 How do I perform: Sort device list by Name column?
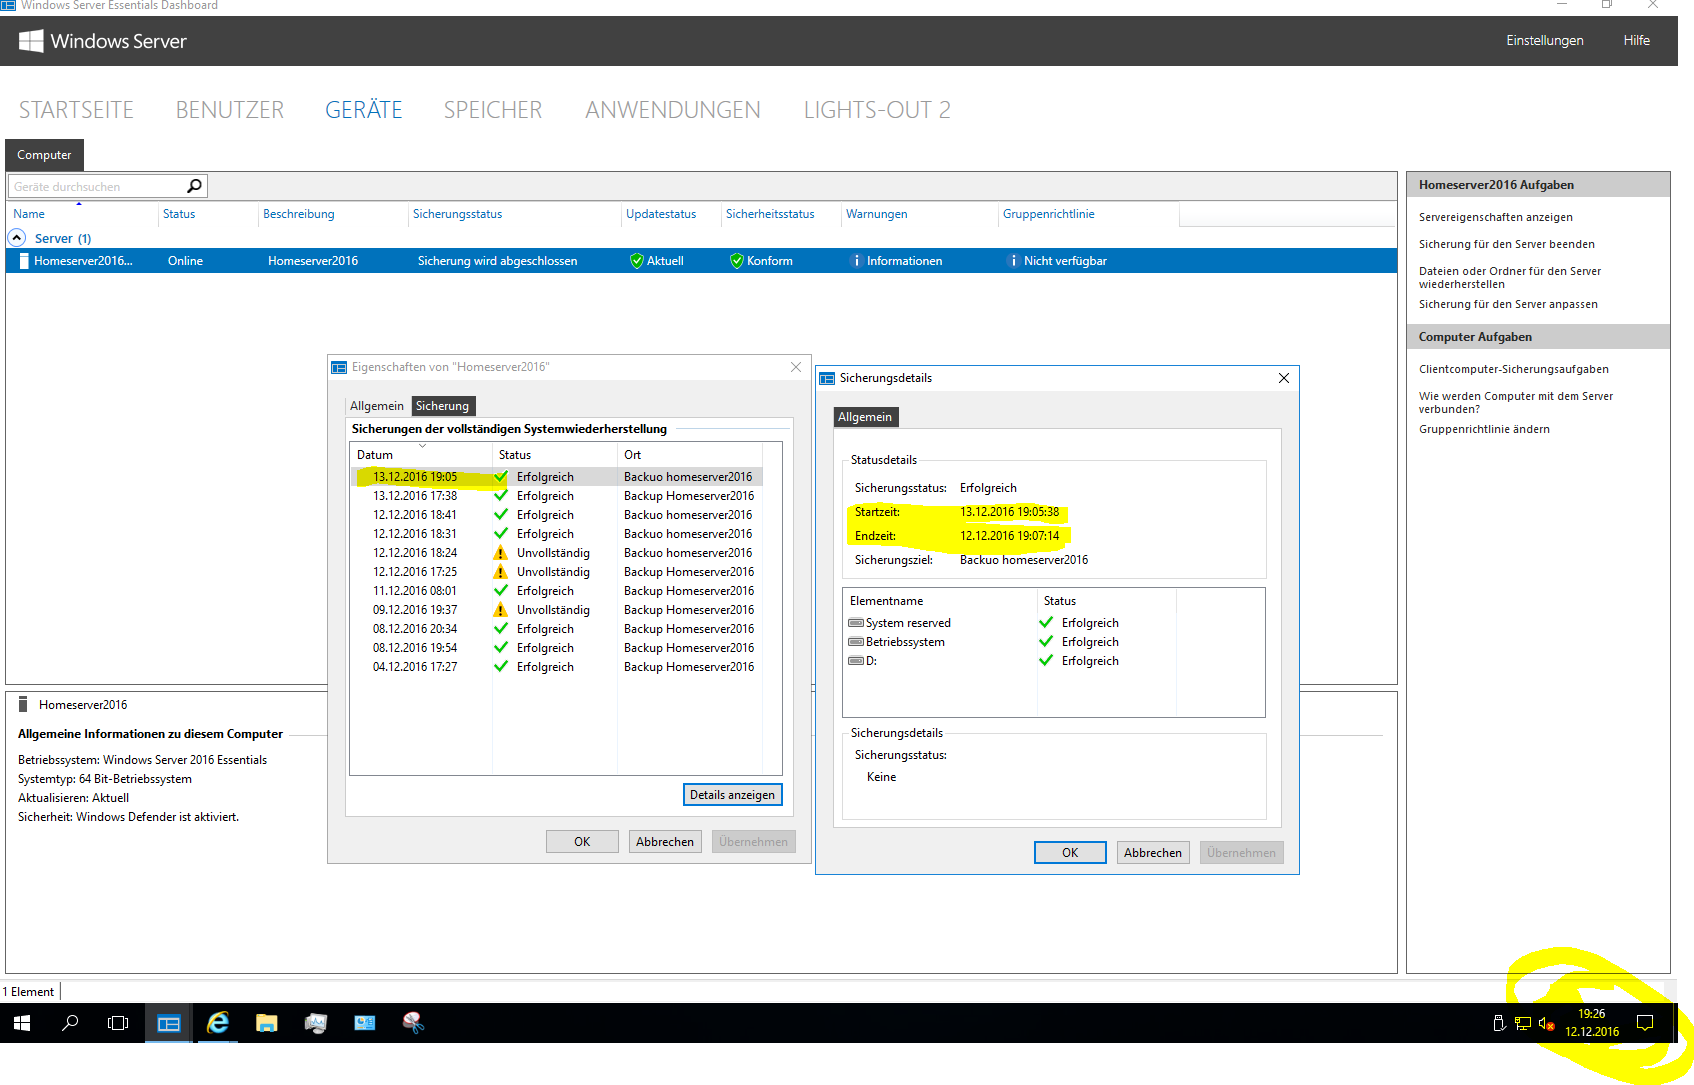(82, 214)
